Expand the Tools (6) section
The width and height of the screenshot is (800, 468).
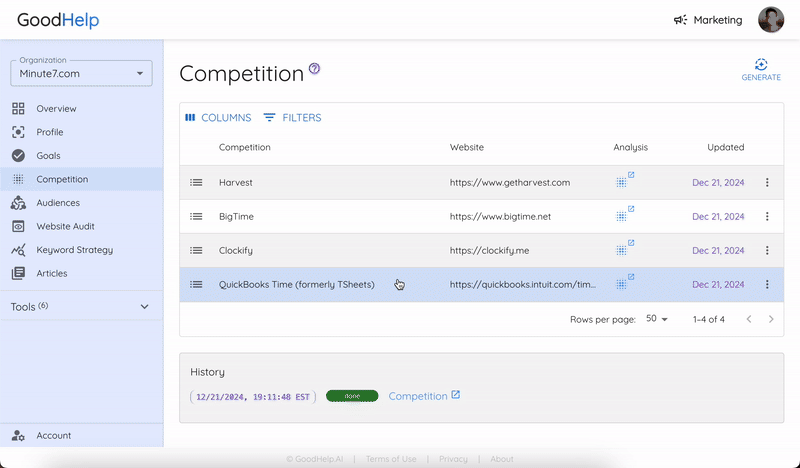[82, 307]
